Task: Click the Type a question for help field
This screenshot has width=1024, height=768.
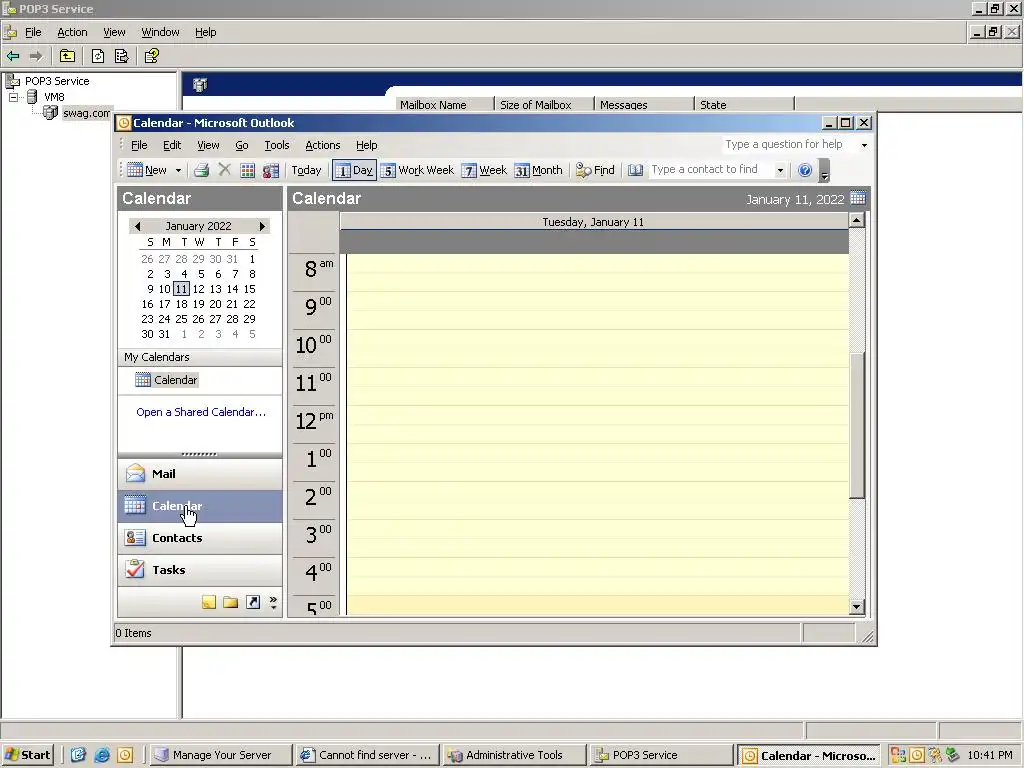Action: (x=789, y=144)
